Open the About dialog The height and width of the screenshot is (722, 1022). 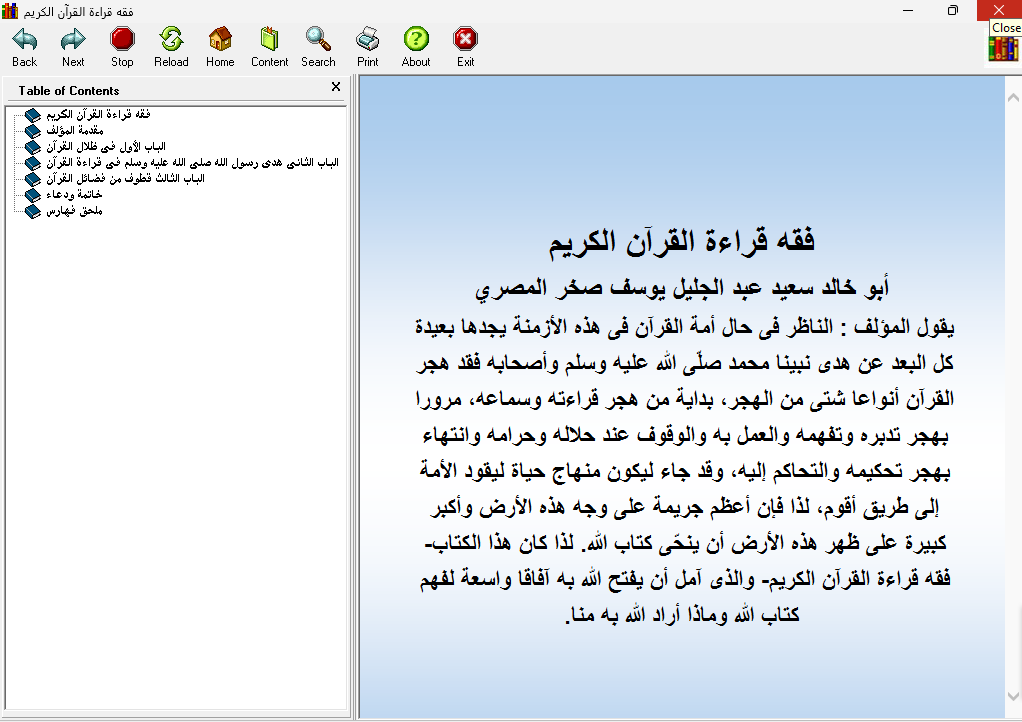(416, 47)
